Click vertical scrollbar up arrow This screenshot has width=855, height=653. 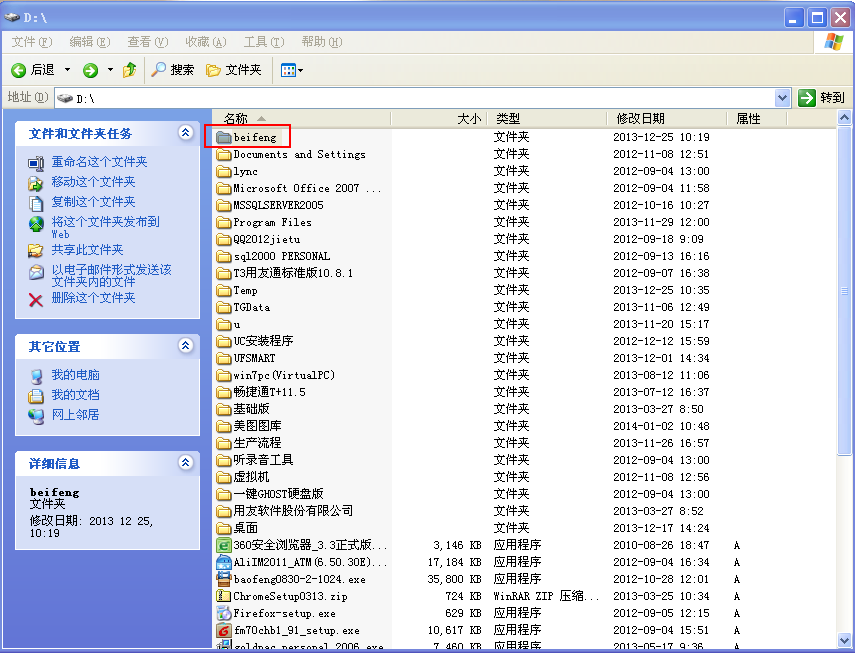[x=844, y=117]
